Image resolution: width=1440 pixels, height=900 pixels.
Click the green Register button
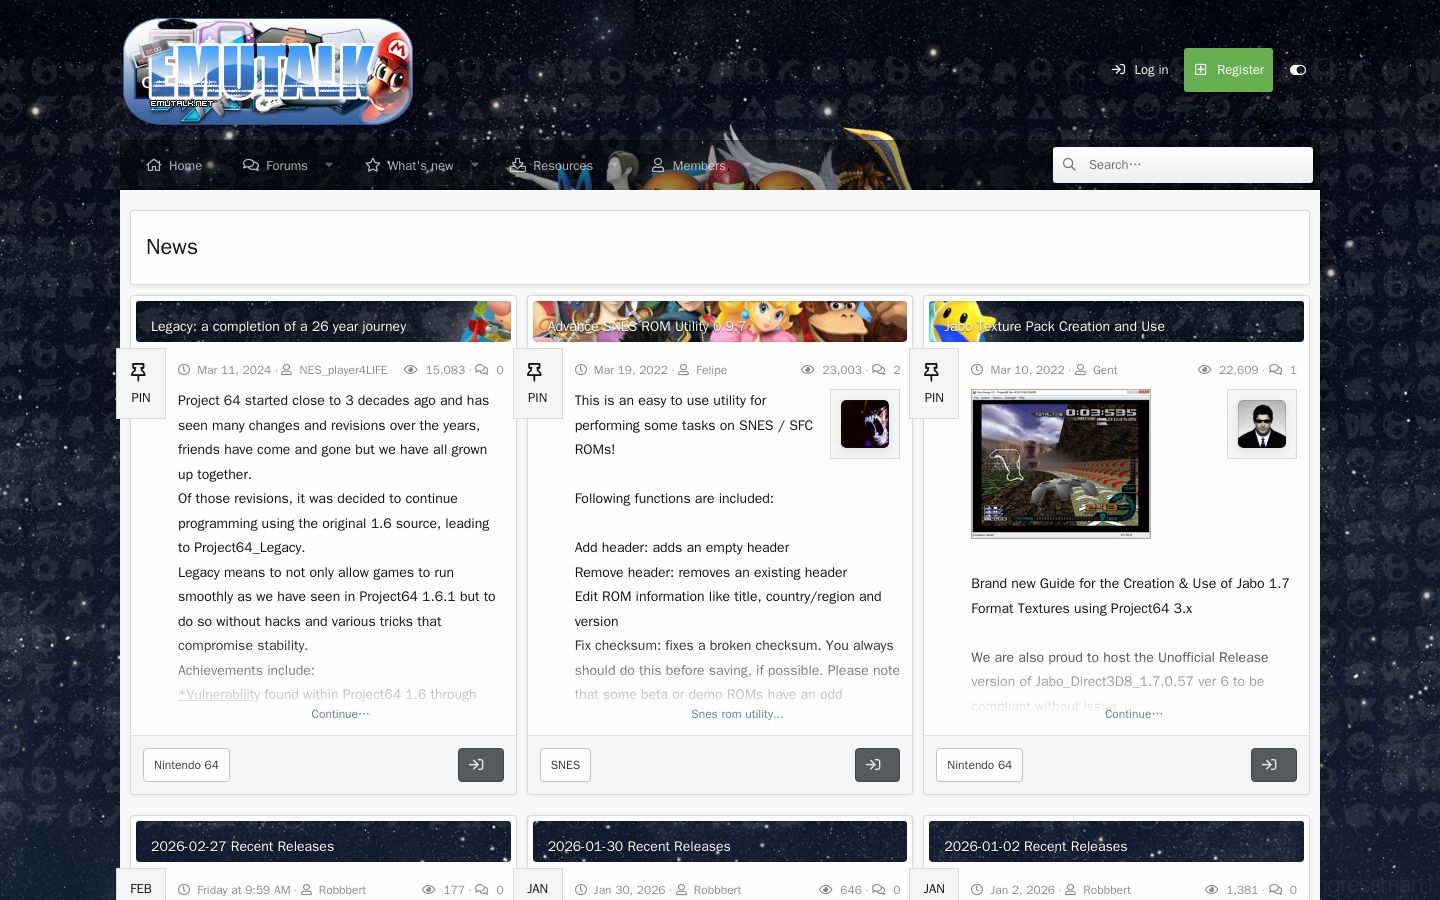(1228, 70)
